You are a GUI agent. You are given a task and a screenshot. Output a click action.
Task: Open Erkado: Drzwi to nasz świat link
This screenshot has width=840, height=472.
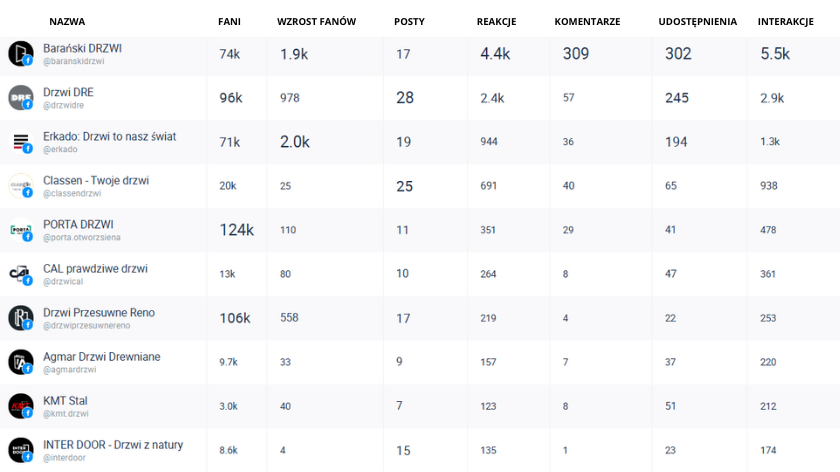(109, 136)
